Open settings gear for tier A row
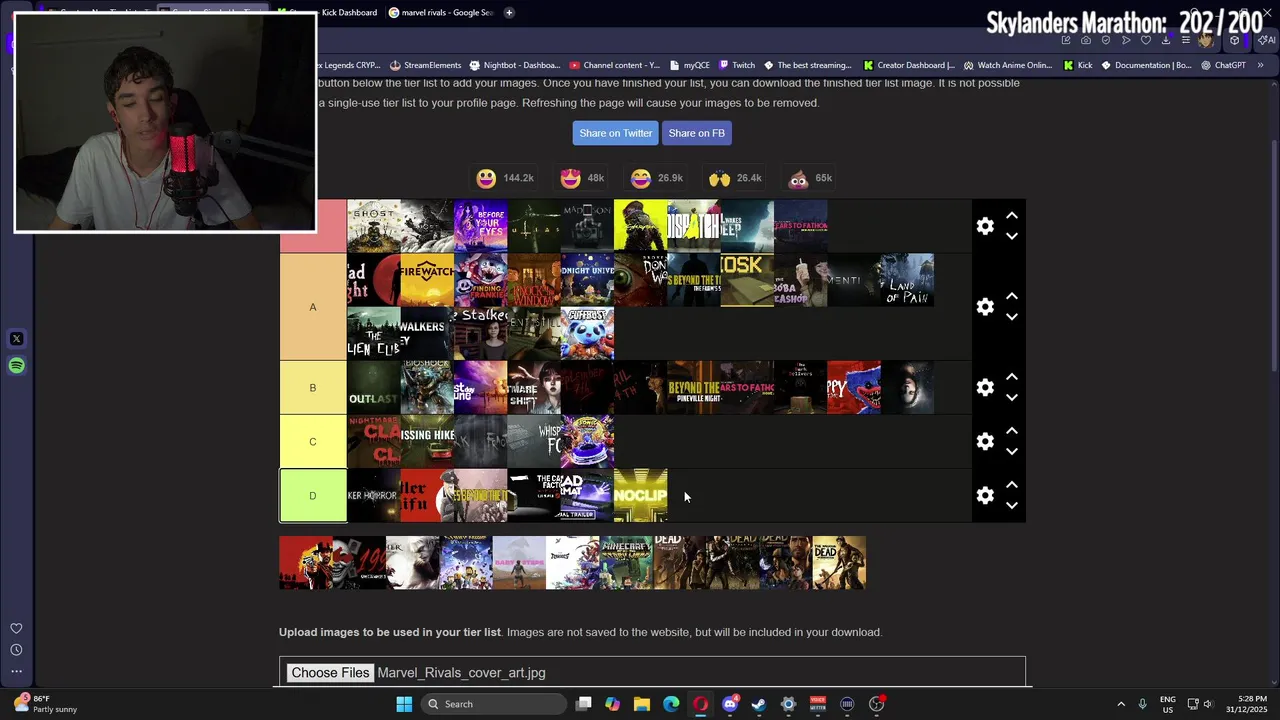Screen dimensions: 1280x720 tap(985, 307)
